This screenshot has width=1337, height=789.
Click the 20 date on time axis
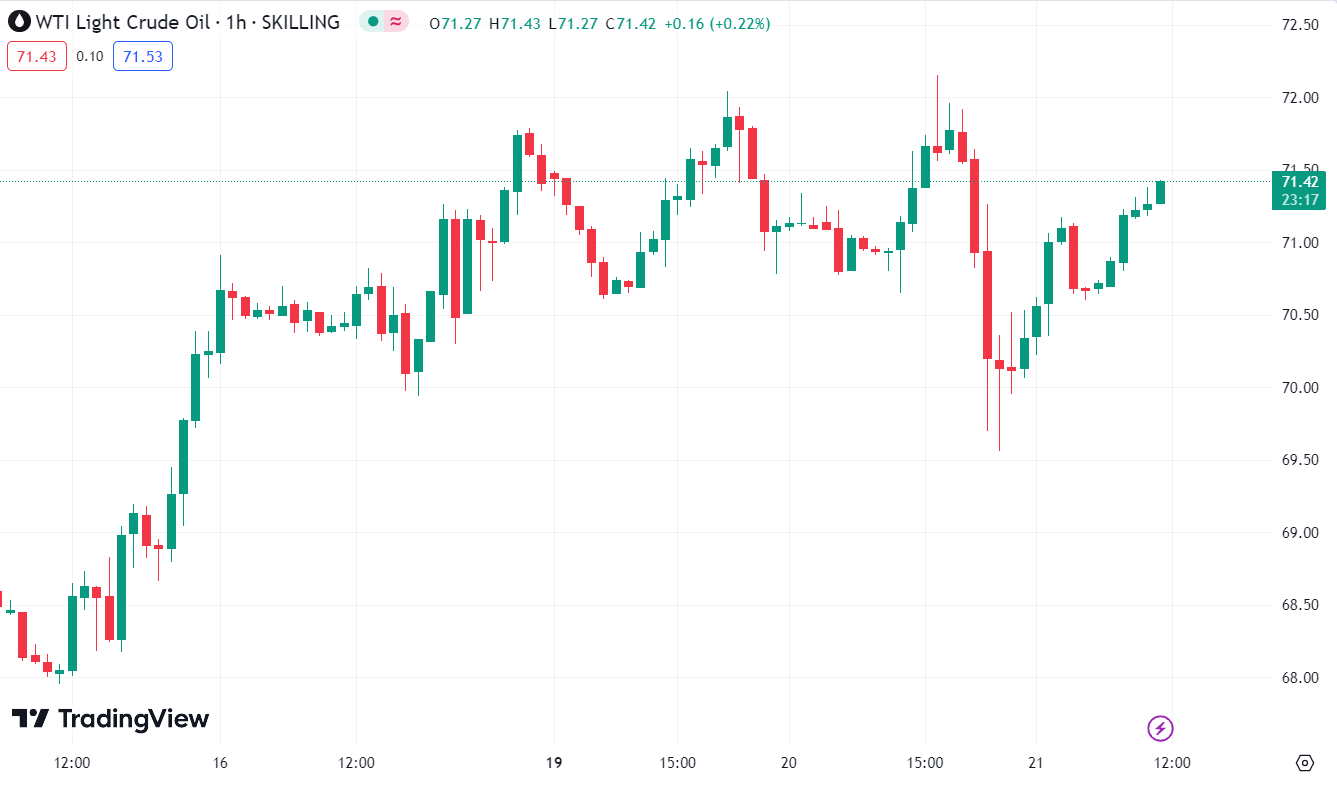pos(788,763)
